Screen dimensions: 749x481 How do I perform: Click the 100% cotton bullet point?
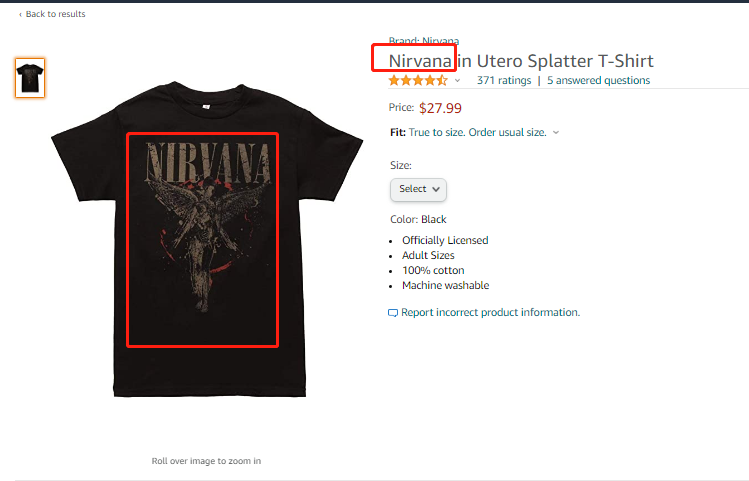coord(433,270)
